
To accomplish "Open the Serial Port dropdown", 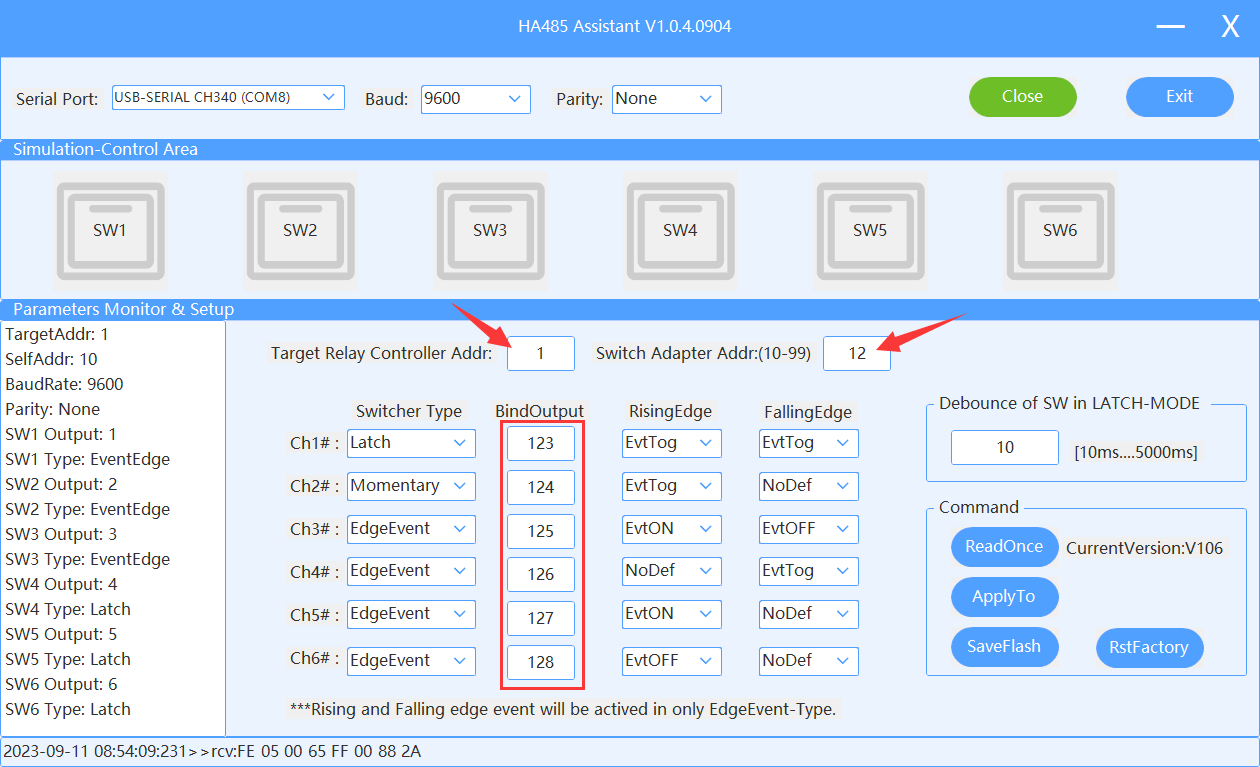I will 228,98.
